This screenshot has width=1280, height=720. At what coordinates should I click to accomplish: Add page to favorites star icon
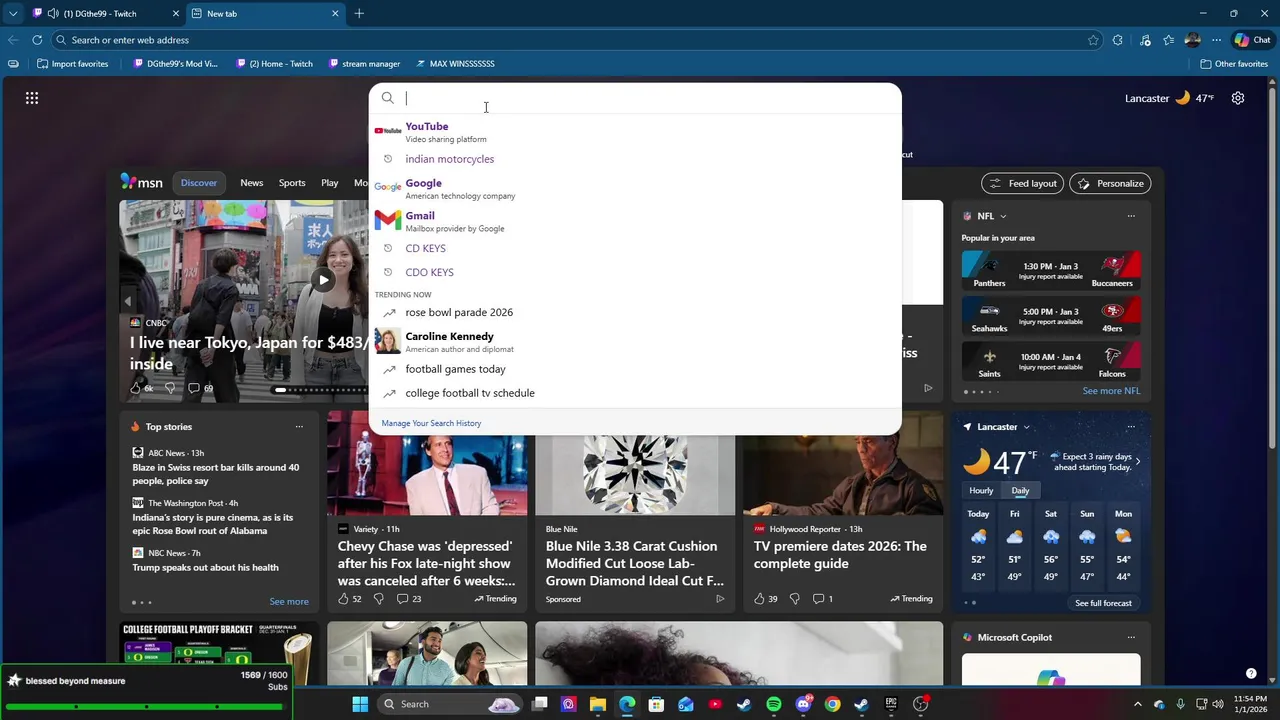coord(1093,40)
